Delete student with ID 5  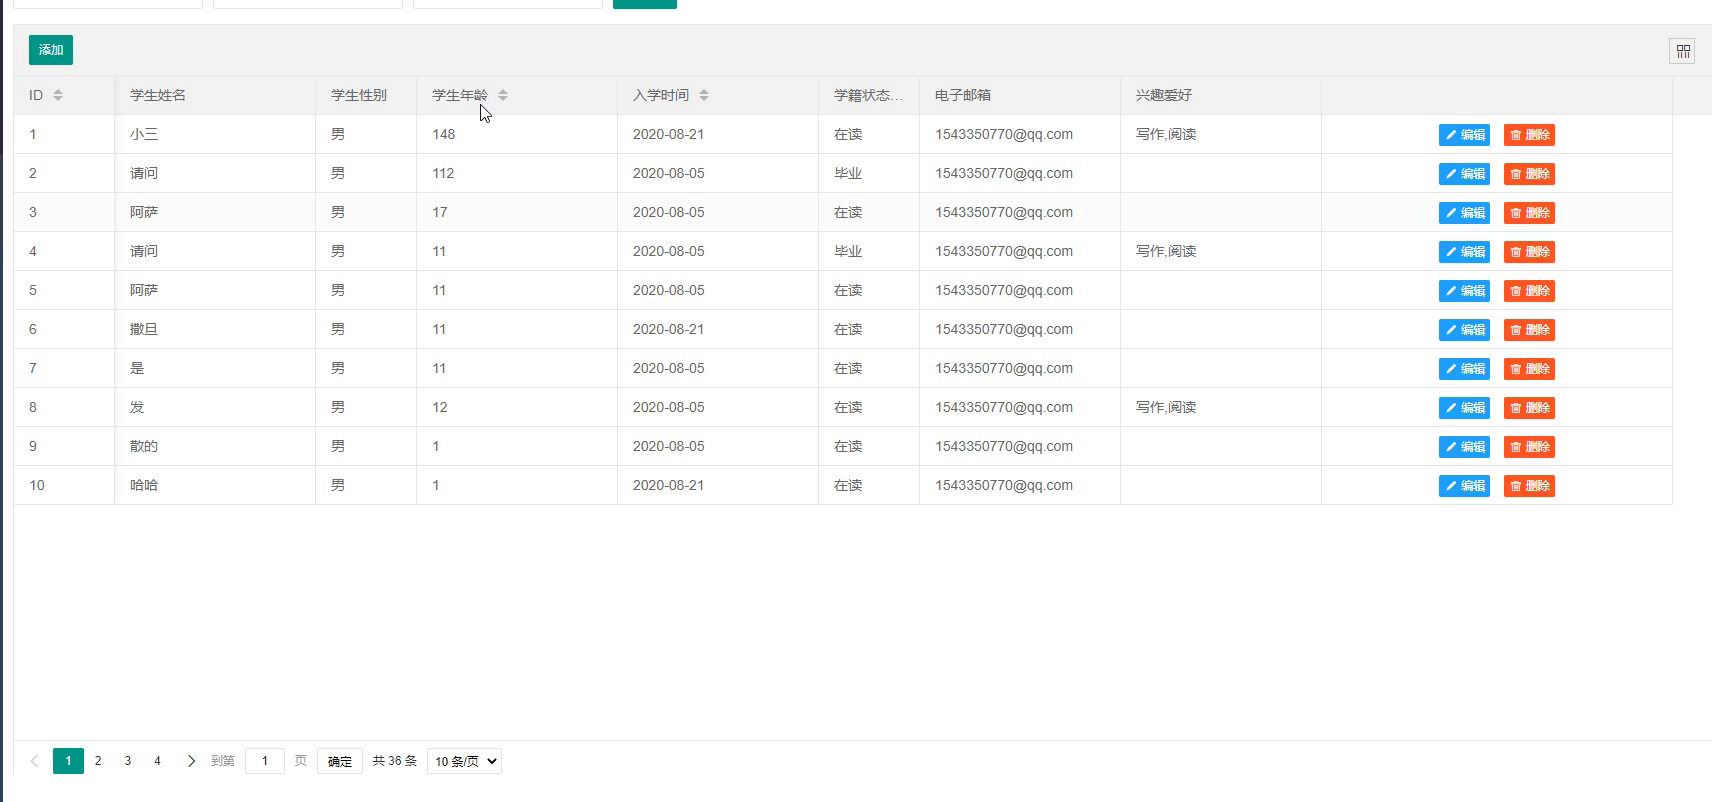coord(1529,291)
